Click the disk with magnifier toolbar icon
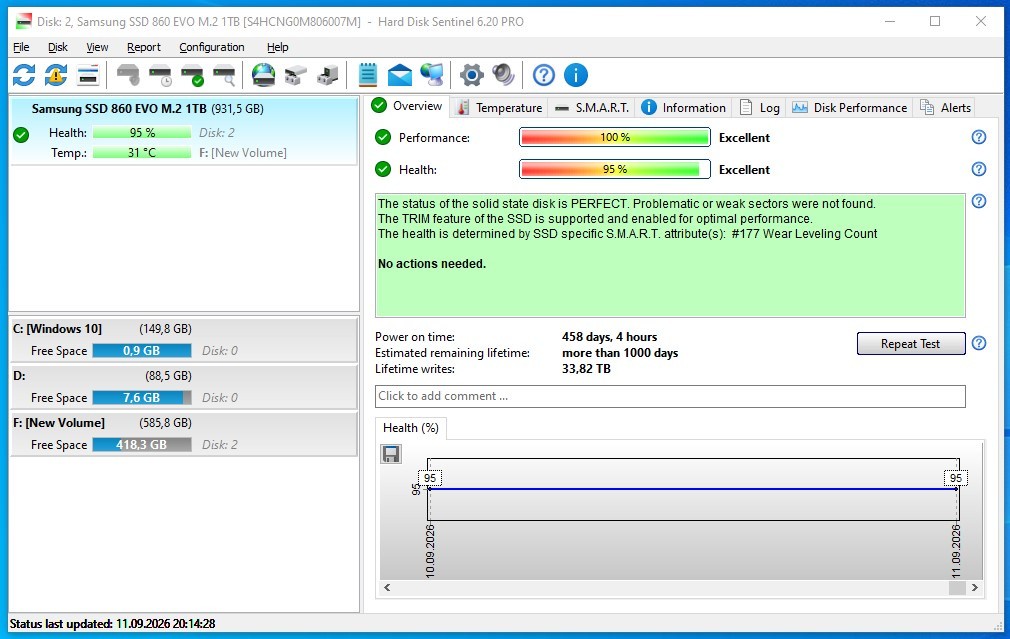Image resolution: width=1010 pixels, height=639 pixels. [x=224, y=75]
